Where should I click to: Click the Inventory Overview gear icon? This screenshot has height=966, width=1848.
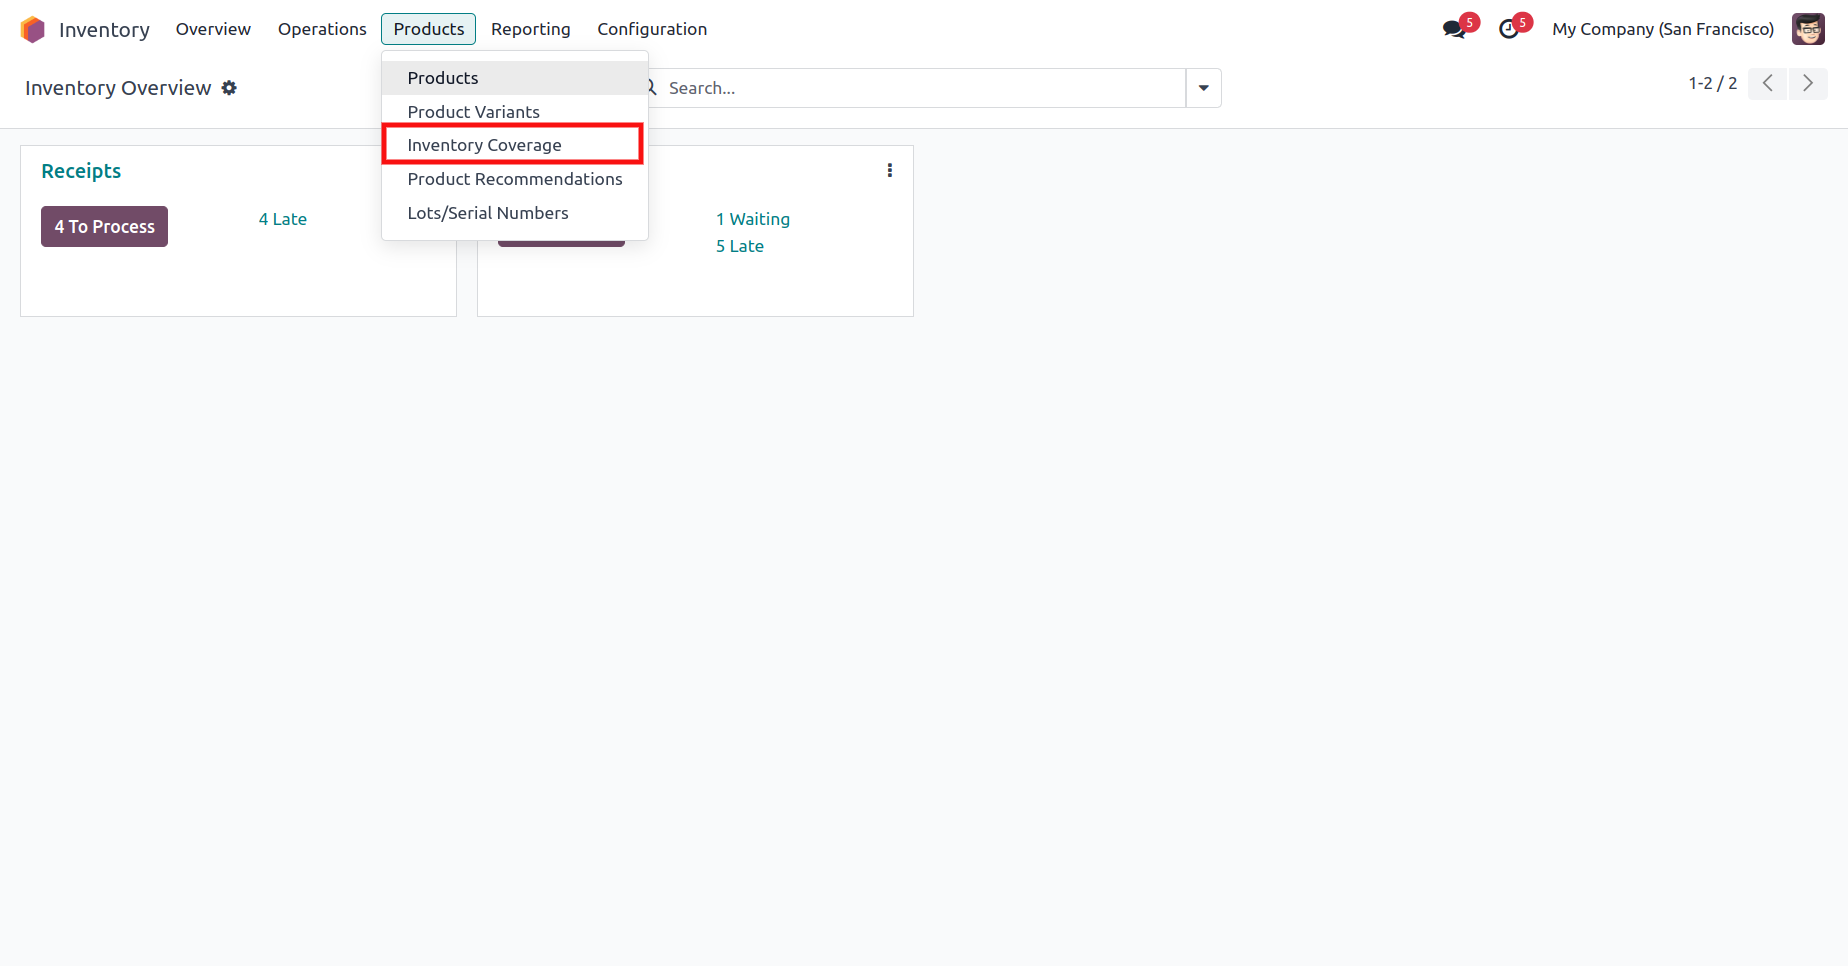229,88
